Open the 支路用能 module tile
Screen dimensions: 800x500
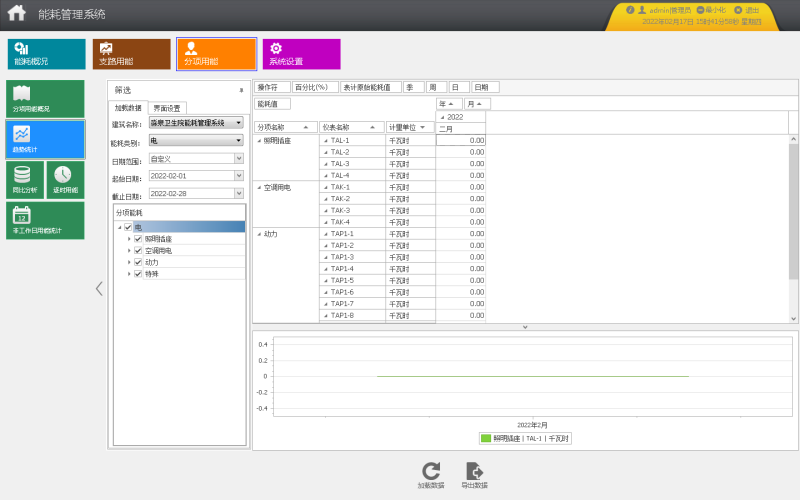tap(132, 54)
